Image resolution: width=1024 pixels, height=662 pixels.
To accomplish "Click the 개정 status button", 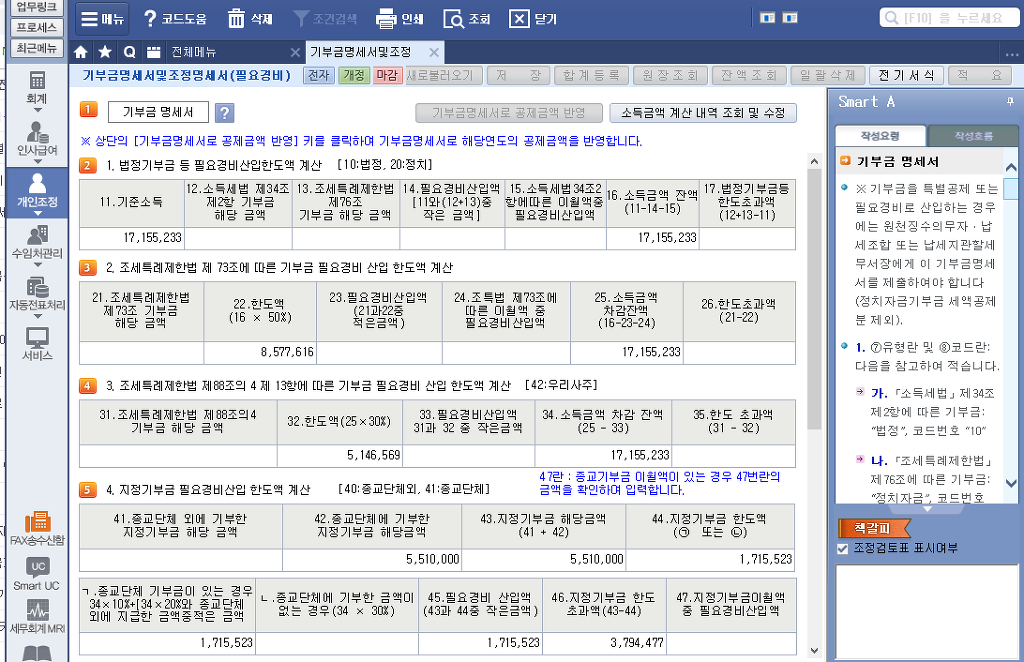I will [x=353, y=76].
